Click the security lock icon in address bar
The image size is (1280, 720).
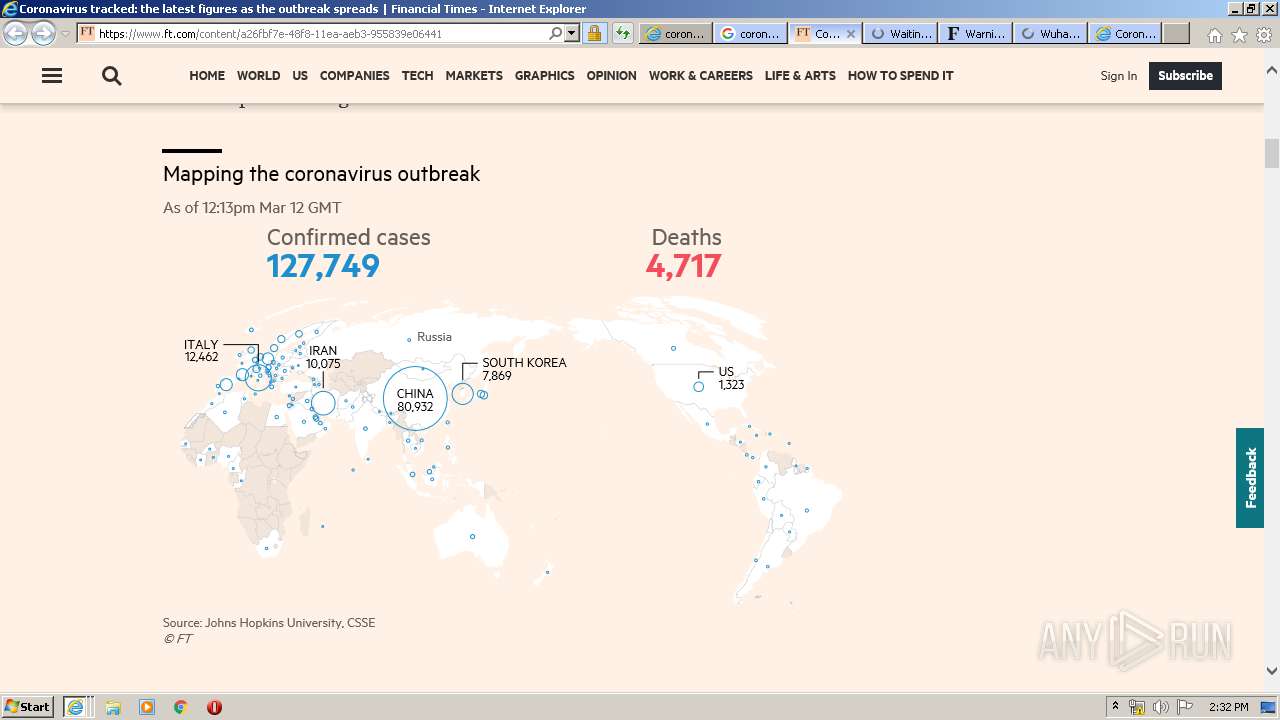pyautogui.click(x=594, y=33)
